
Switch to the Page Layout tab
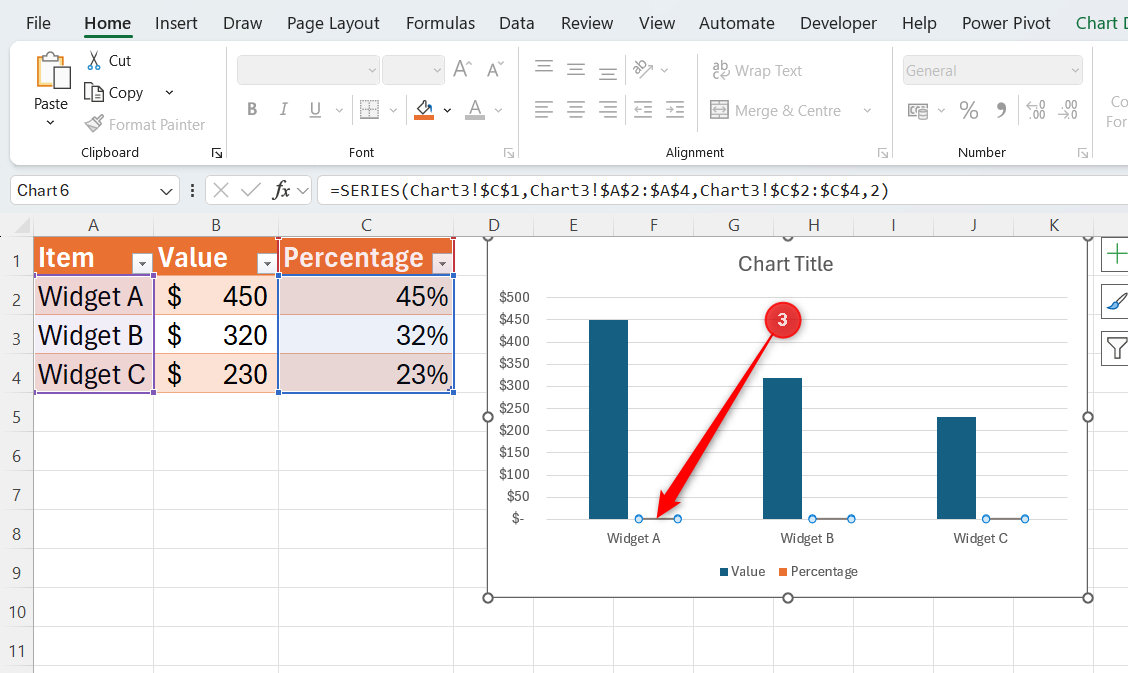[333, 23]
